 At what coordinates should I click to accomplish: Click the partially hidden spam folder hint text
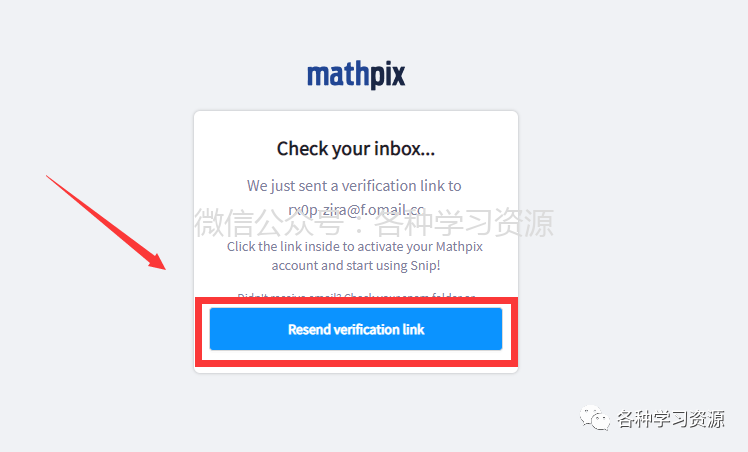point(356,295)
